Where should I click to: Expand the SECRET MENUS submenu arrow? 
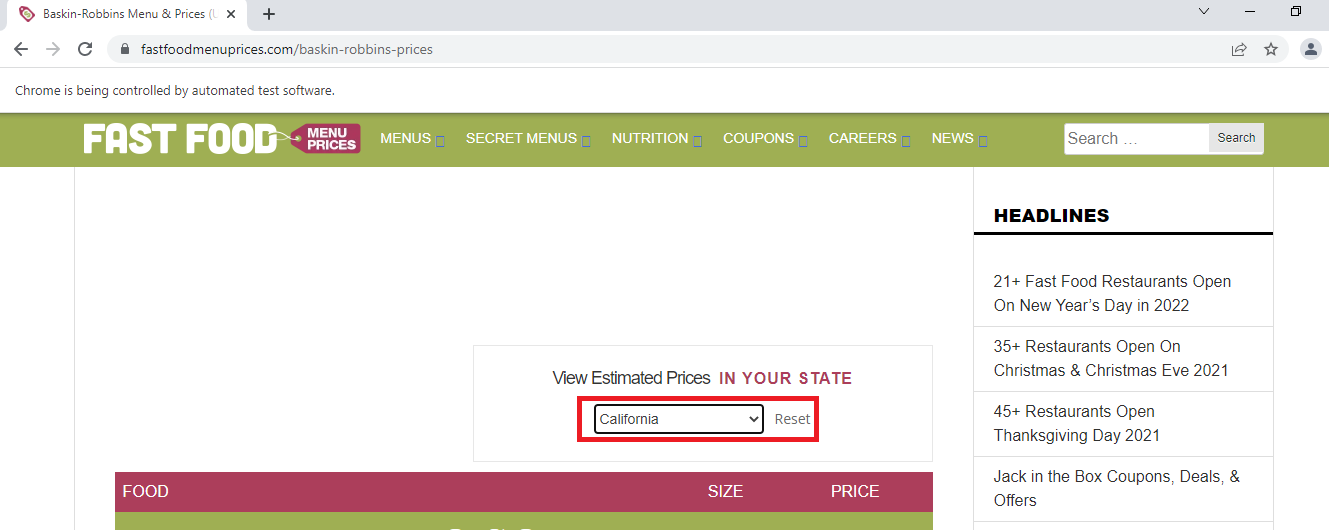[x=586, y=141]
